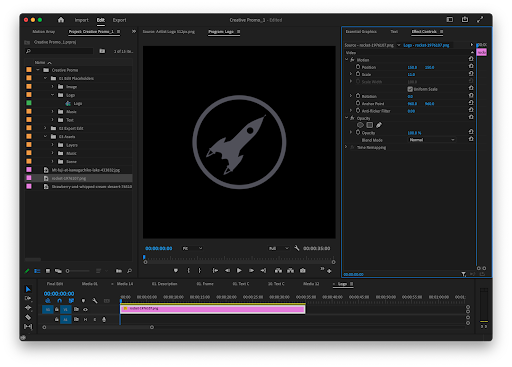This screenshot has width=512, height=367.
Task: Toggle A1 track lock
Action: coord(57,319)
